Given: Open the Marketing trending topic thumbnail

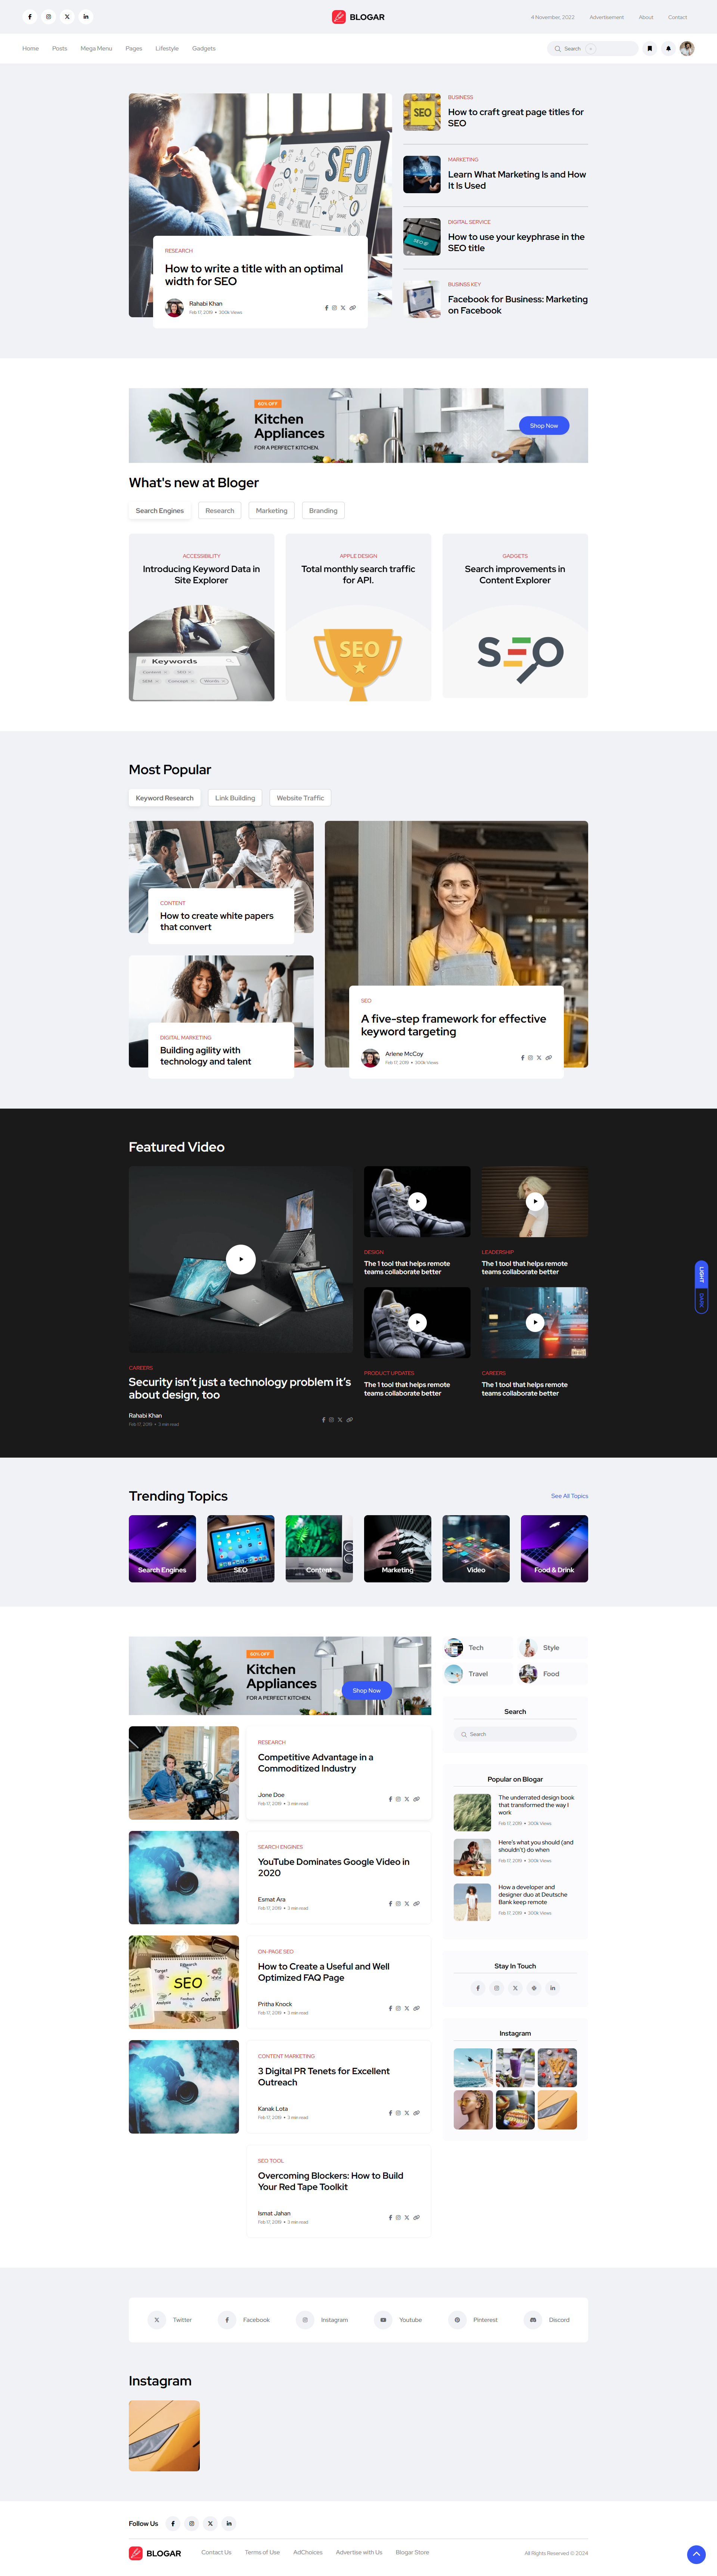Looking at the screenshot, I should pyautogui.click(x=397, y=1548).
